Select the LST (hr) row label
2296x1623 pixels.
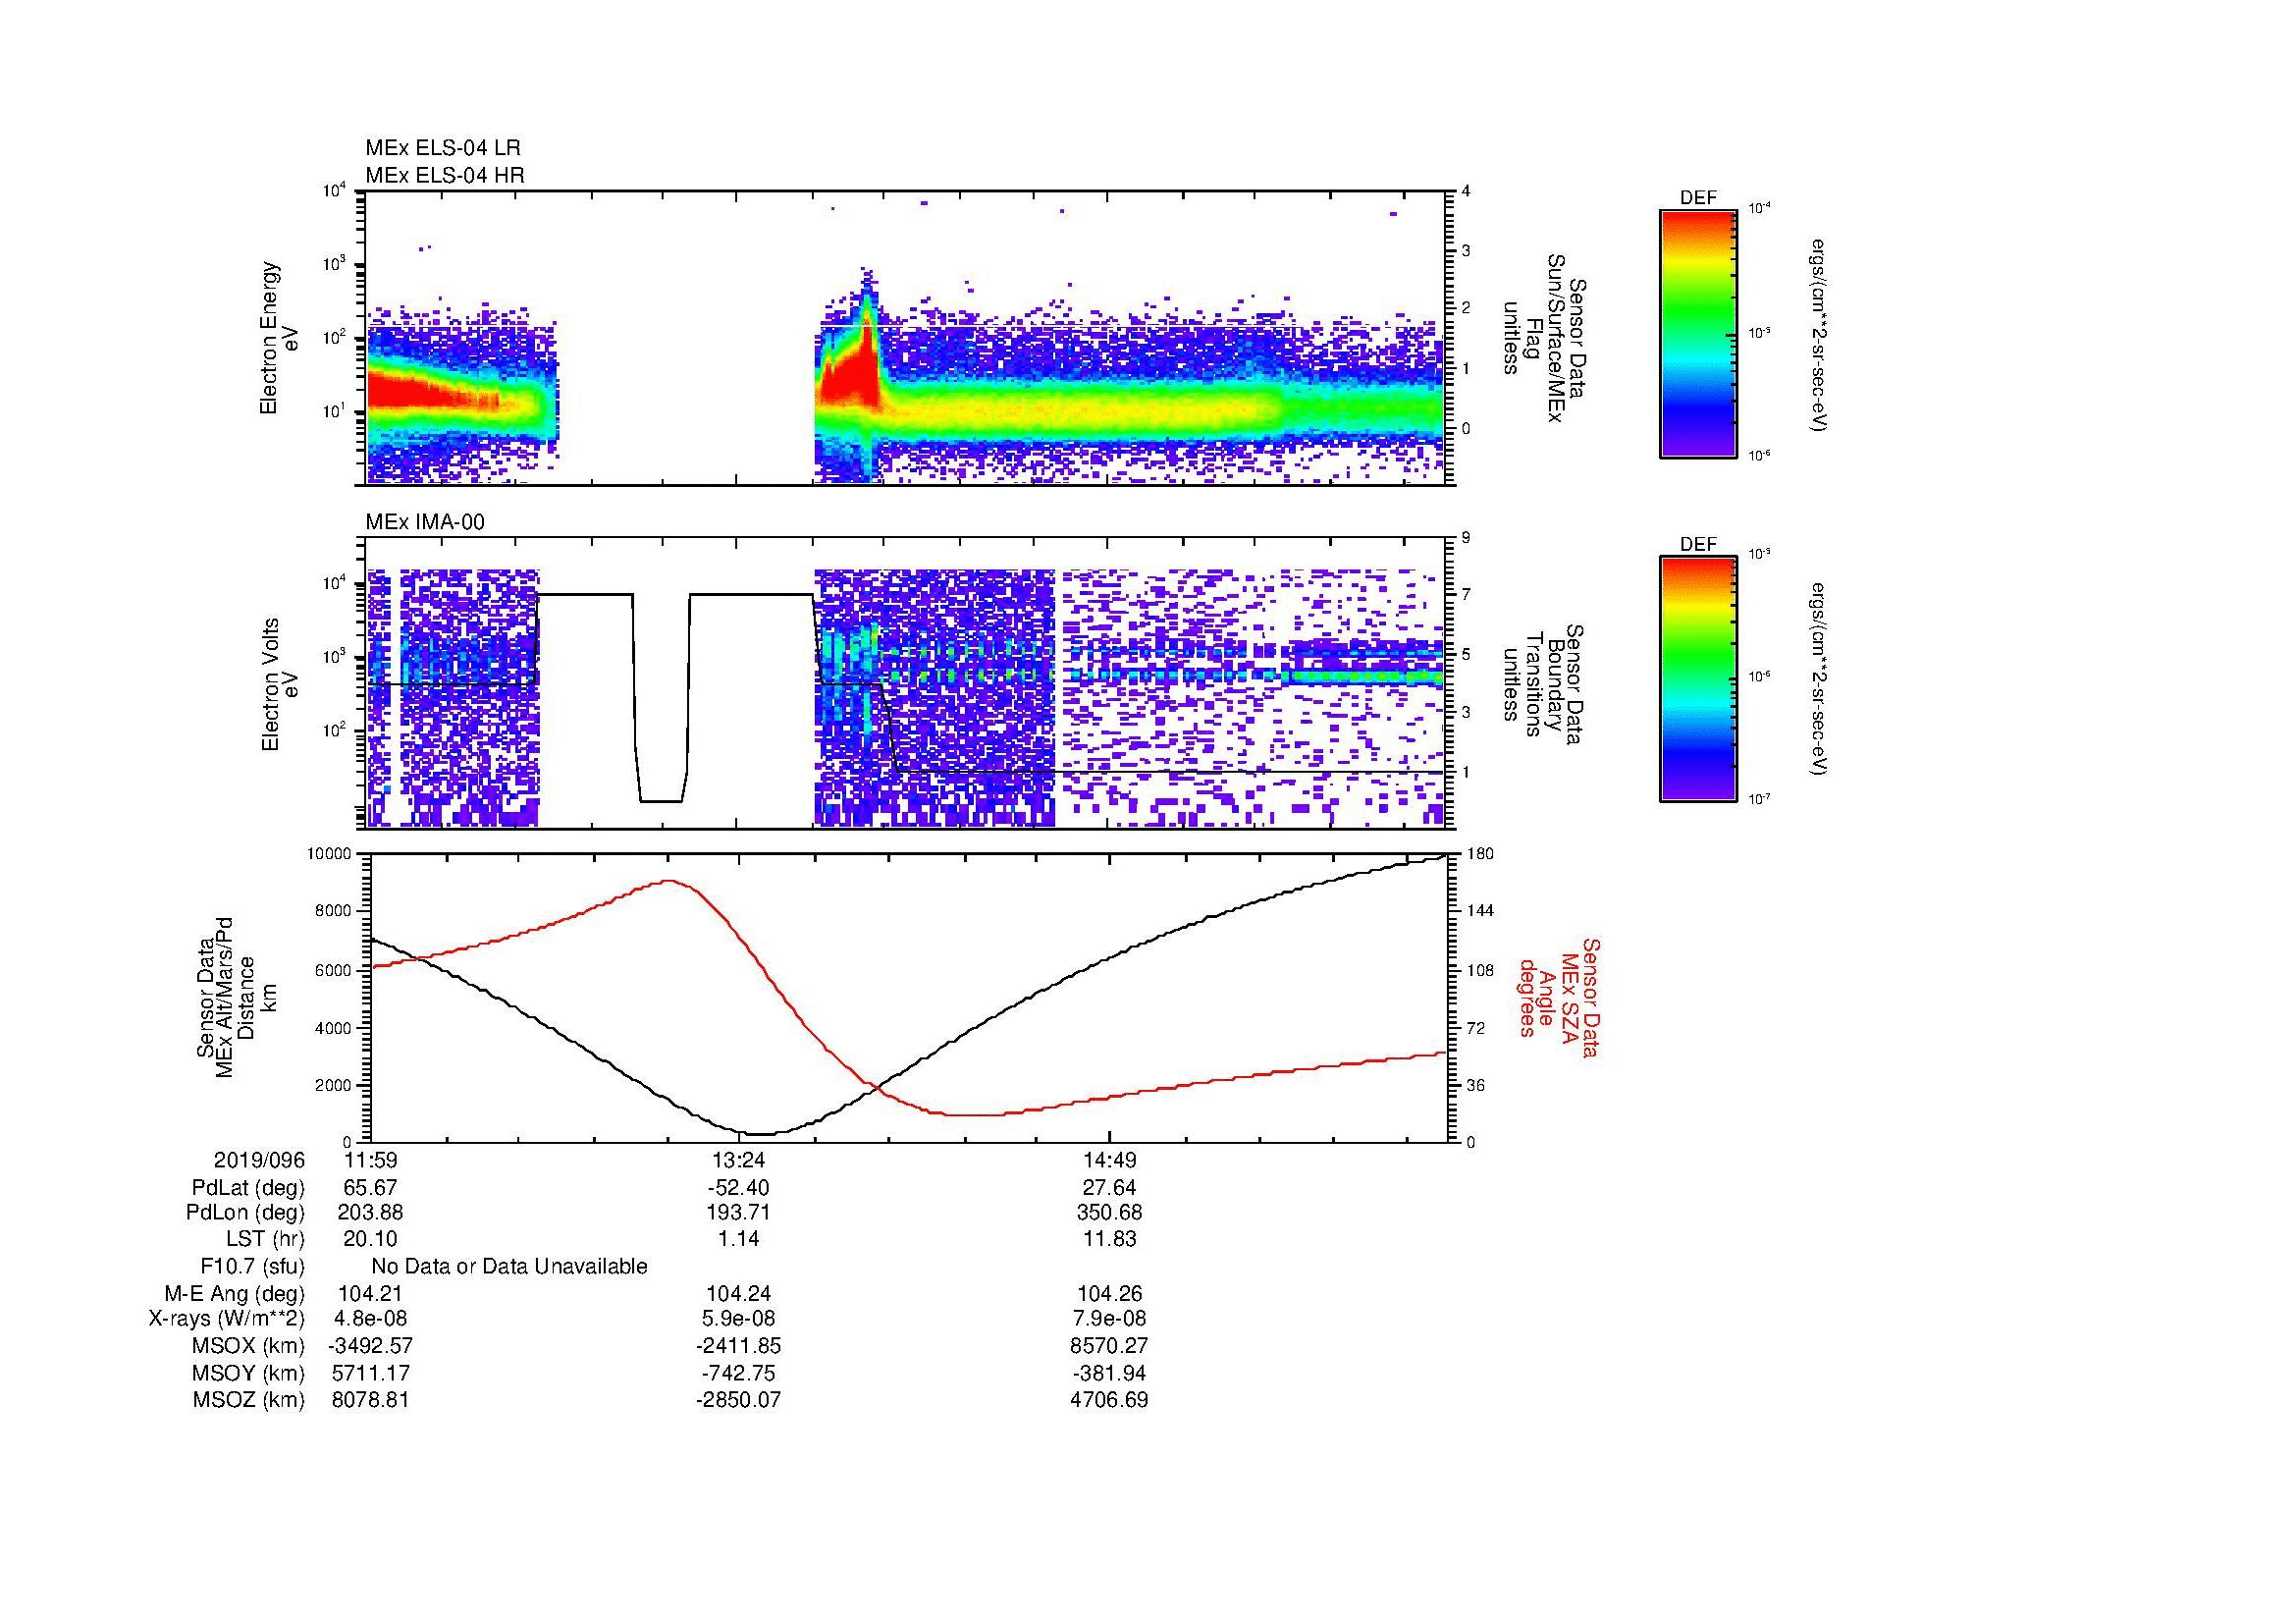pos(265,1239)
